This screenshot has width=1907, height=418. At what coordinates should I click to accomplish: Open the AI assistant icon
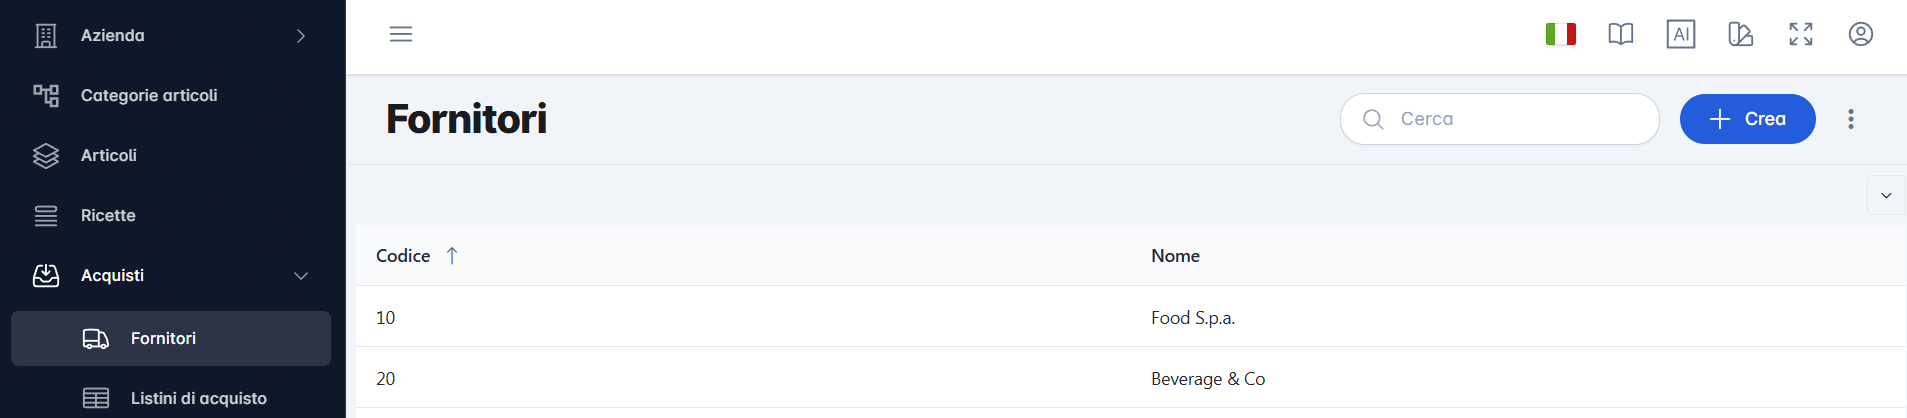(1681, 34)
